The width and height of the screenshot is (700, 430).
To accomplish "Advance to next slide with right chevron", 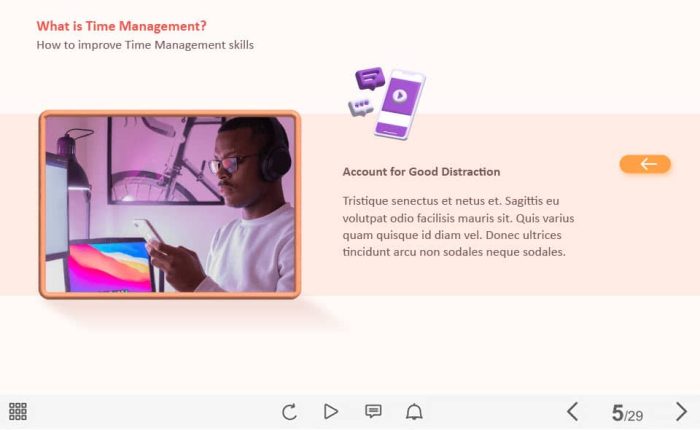I will [x=681, y=411].
